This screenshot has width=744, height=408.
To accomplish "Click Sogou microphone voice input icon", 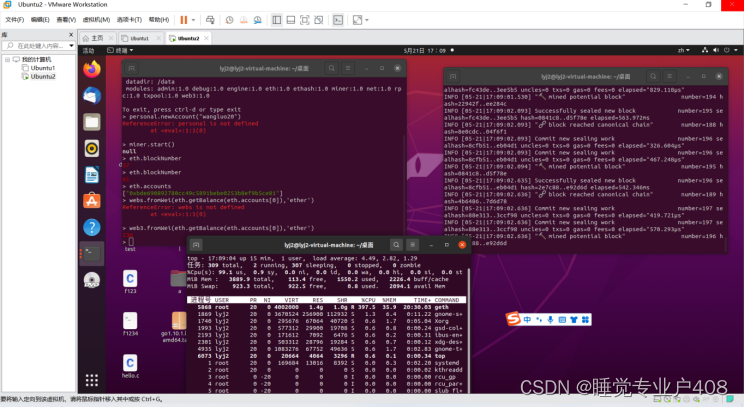I will pos(550,319).
